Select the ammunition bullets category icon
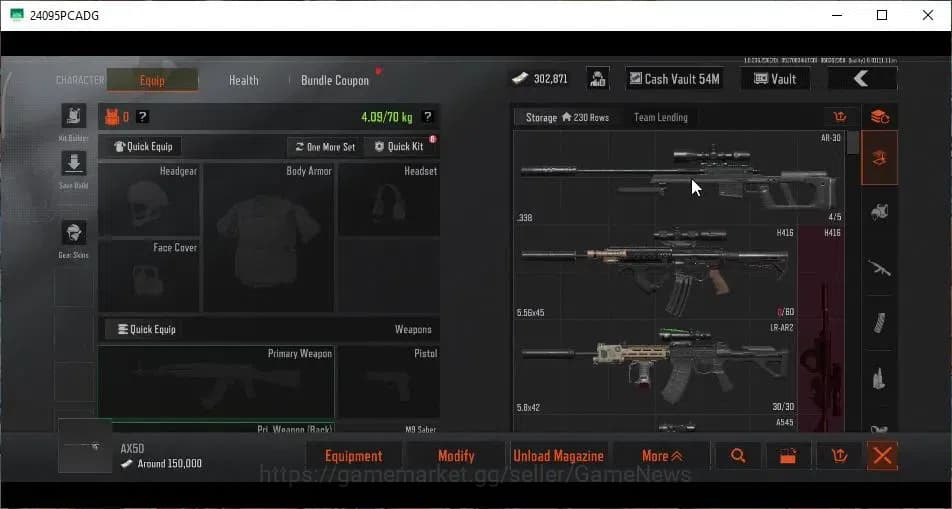This screenshot has width=952, height=509. pos(880,379)
